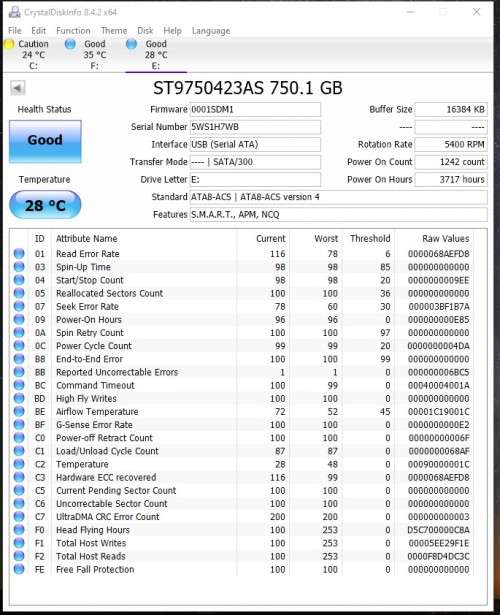Click the CrystalDiskInfo title bar app icon
The height and width of the screenshot is (615, 500).
15,12
